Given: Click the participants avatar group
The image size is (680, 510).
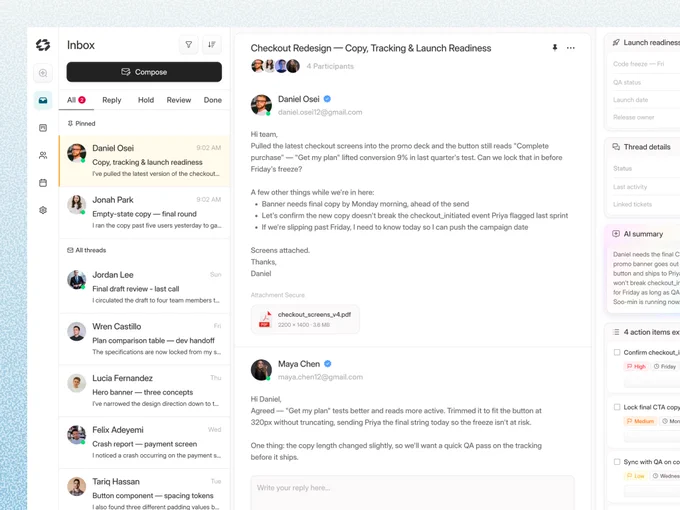Looking at the screenshot, I should 275,66.
